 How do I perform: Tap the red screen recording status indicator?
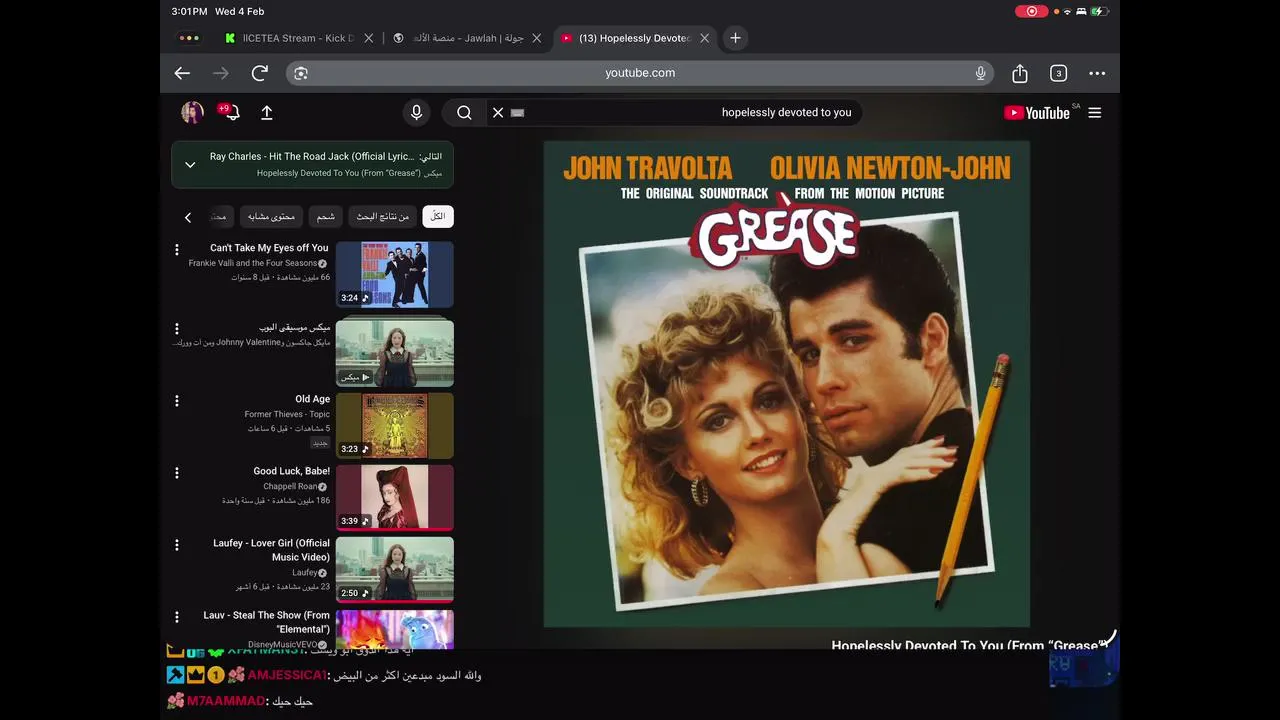[x=1031, y=11]
